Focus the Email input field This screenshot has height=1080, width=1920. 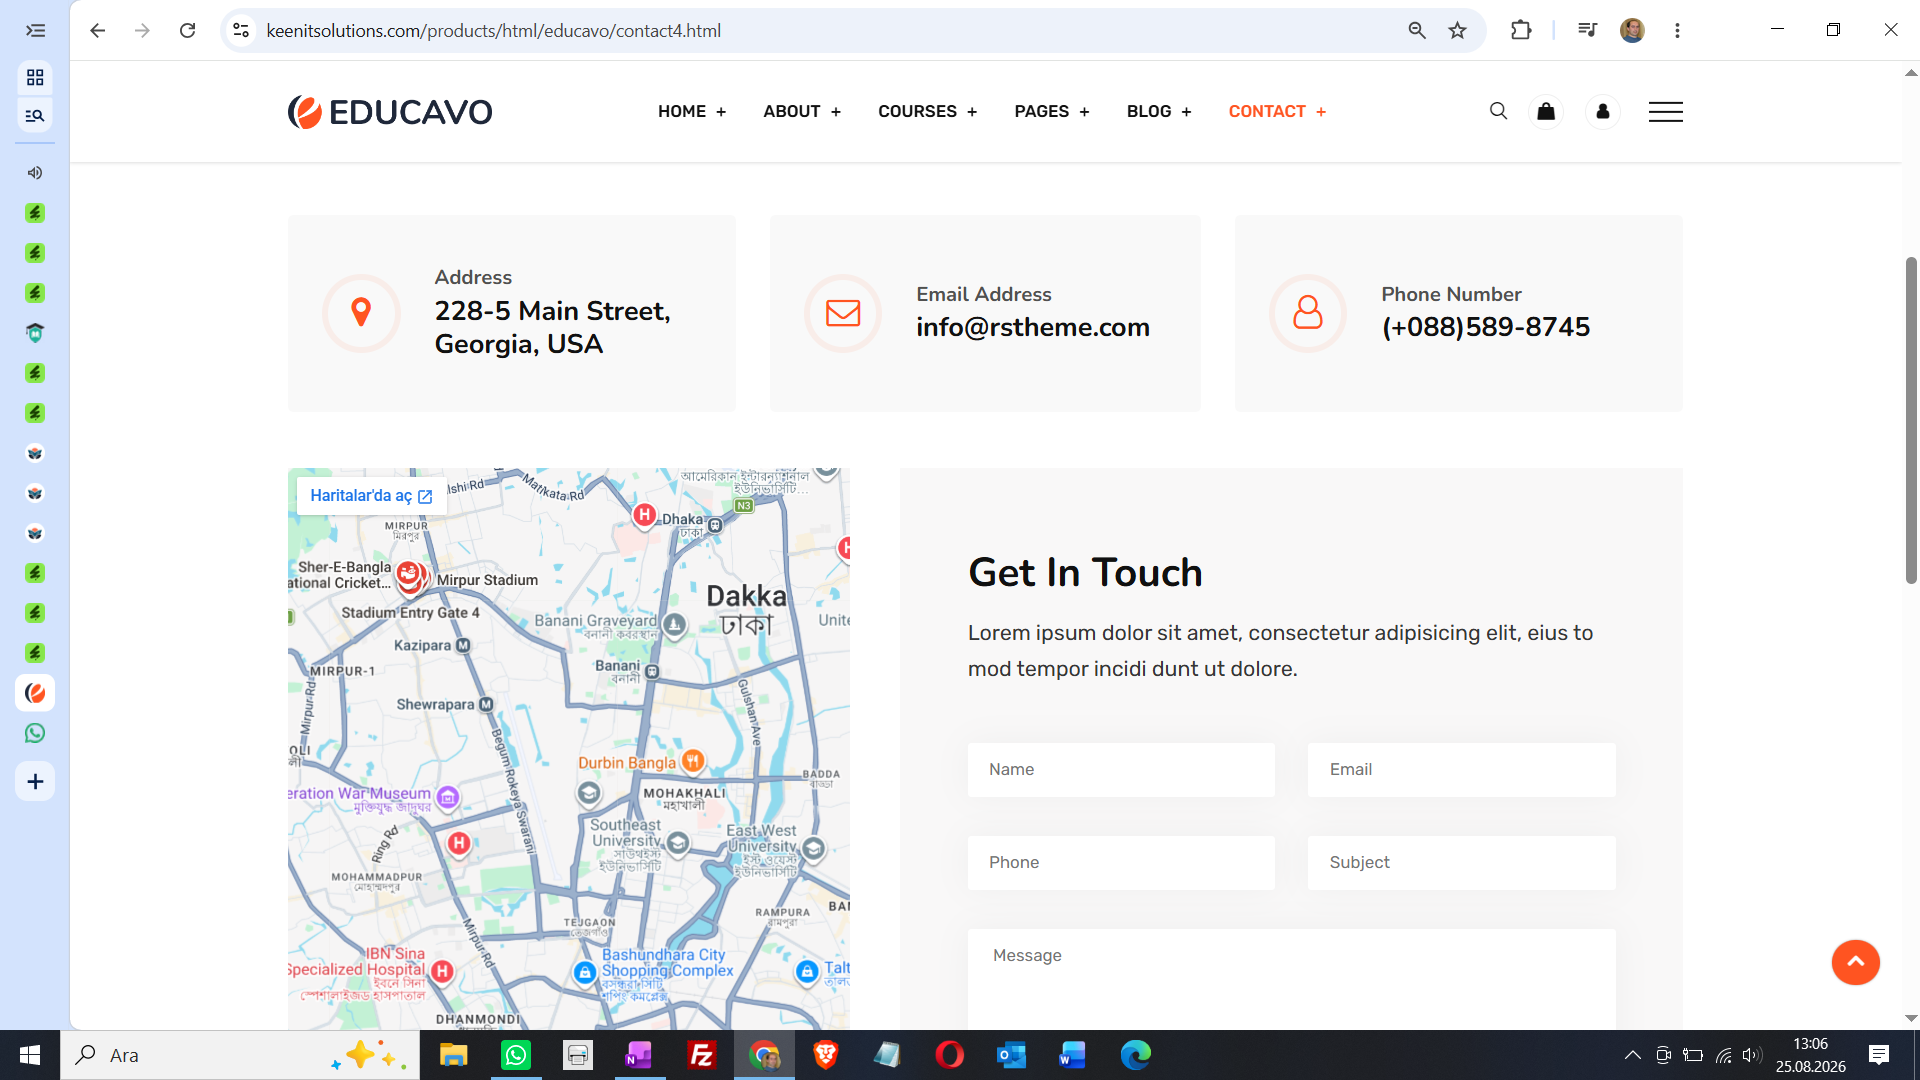tap(1462, 769)
